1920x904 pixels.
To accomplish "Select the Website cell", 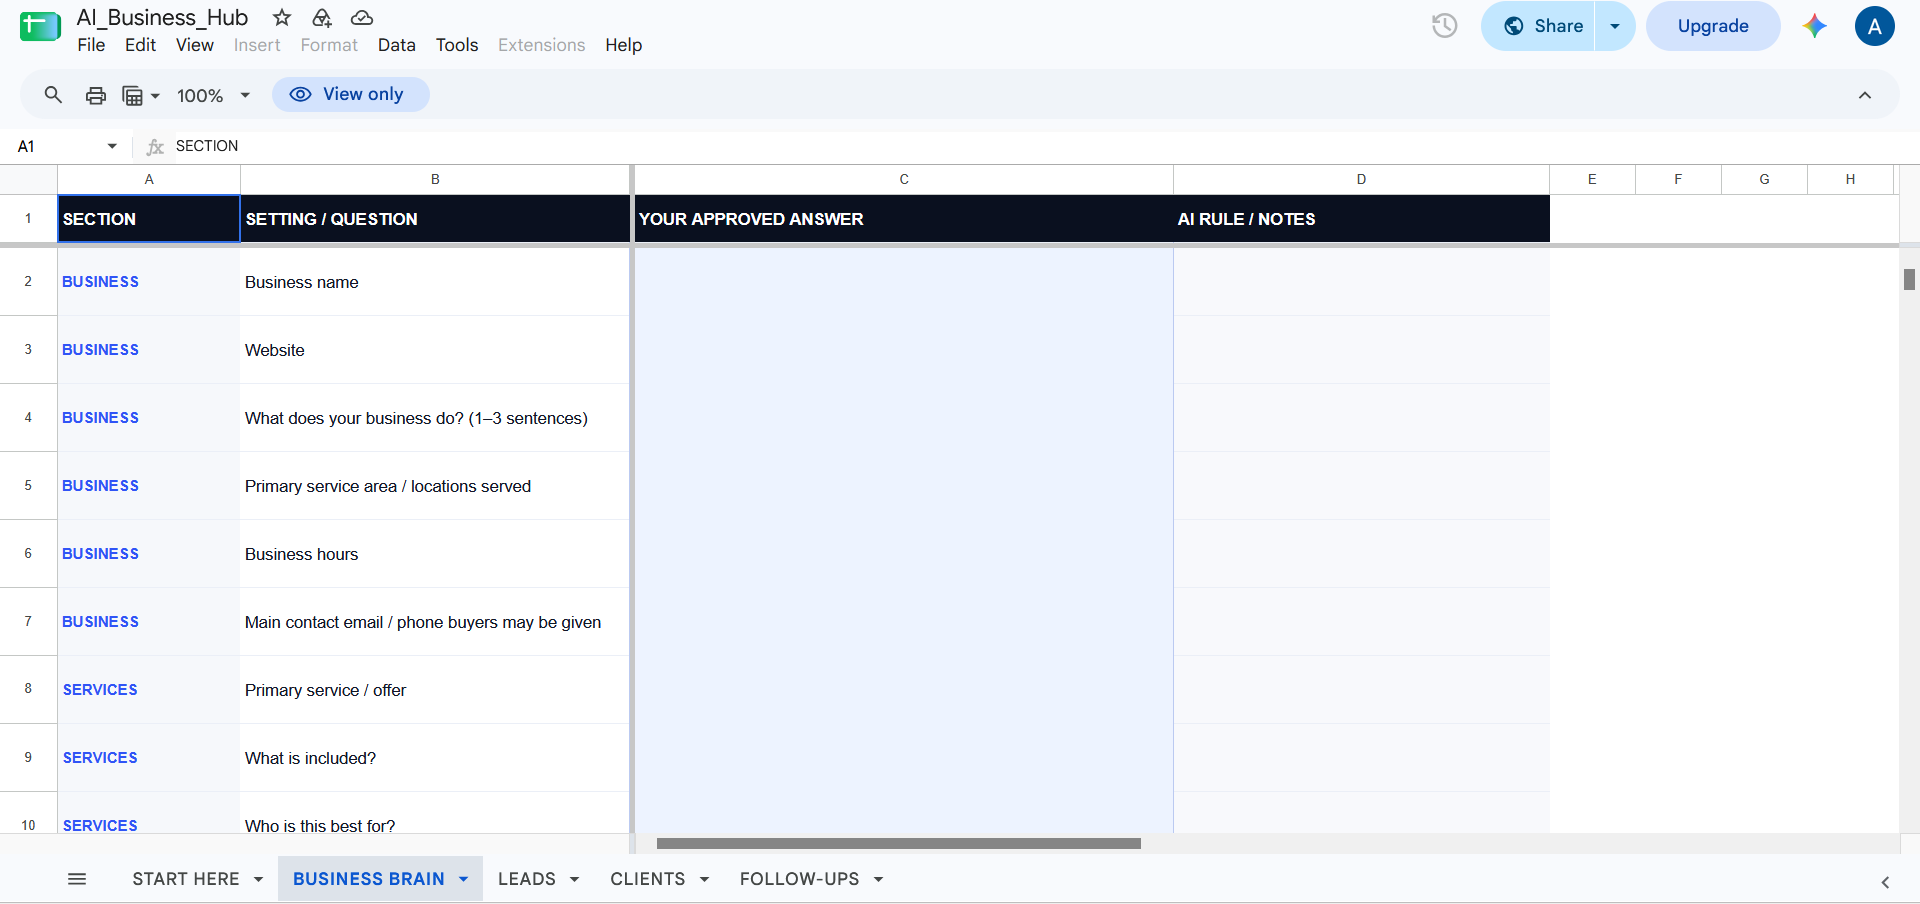I will pyautogui.click(x=435, y=350).
